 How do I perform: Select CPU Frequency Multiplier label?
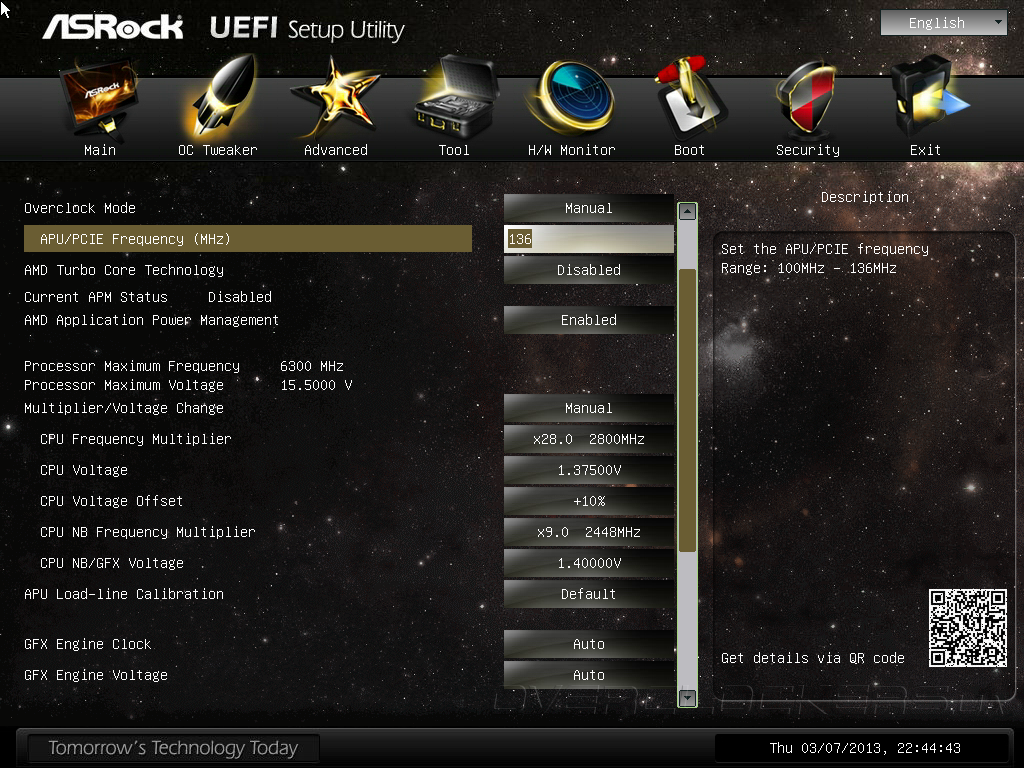click(x=136, y=439)
